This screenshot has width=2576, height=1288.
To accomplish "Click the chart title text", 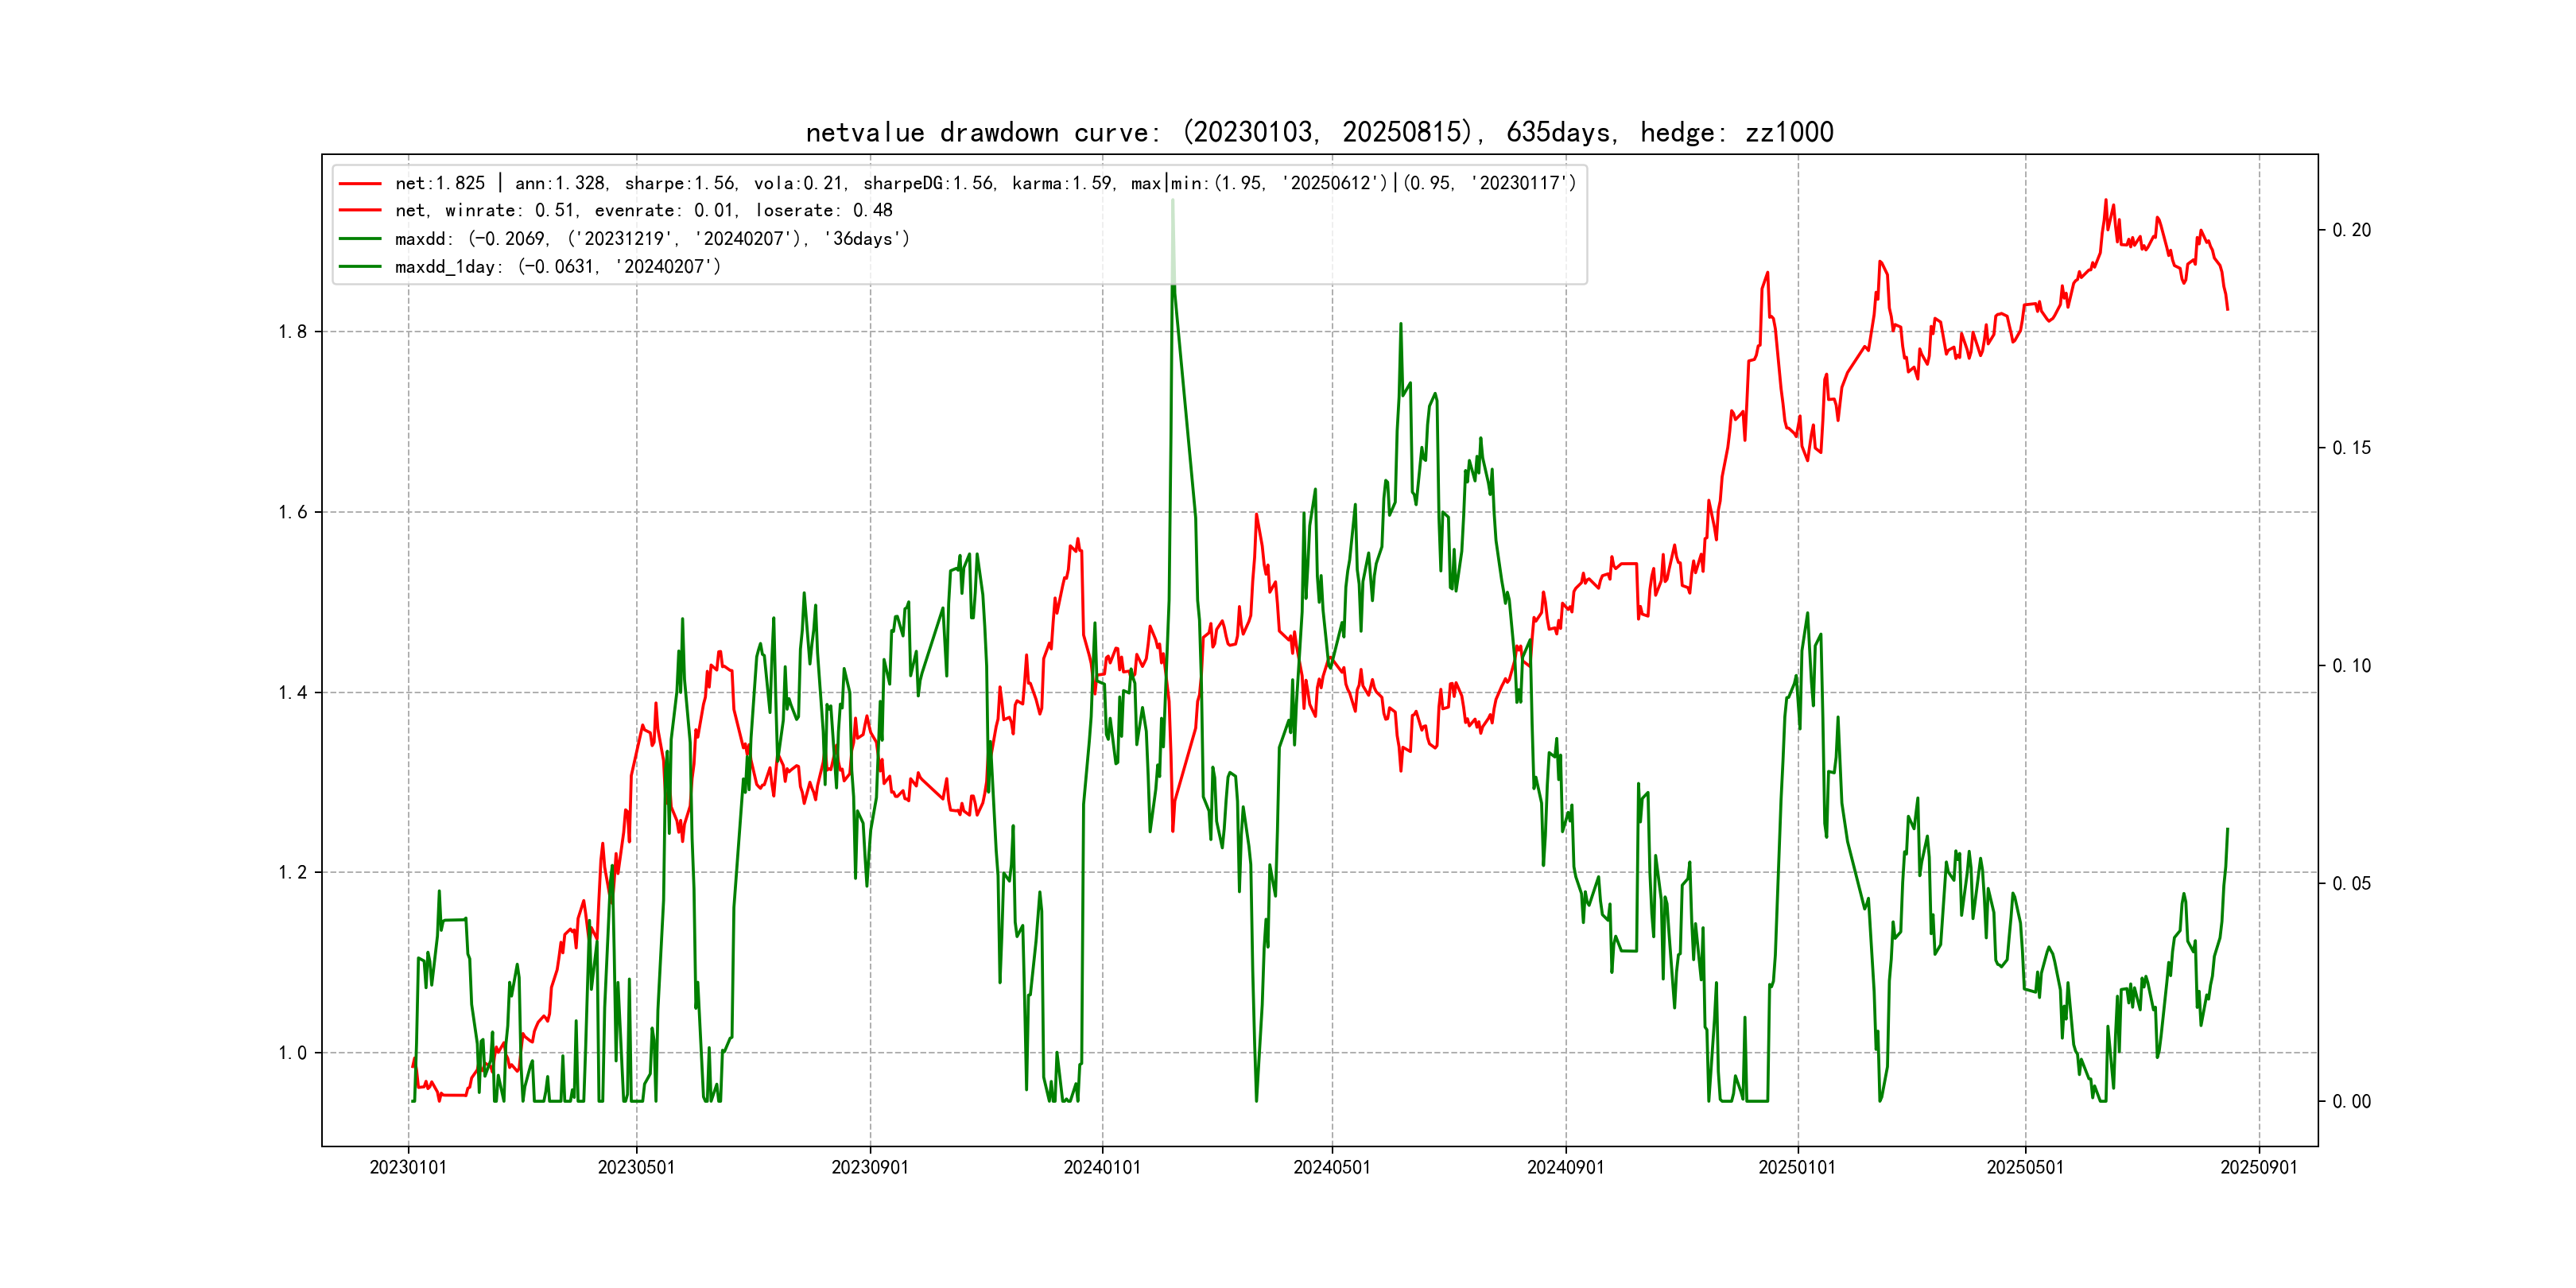I will (x=1319, y=133).
